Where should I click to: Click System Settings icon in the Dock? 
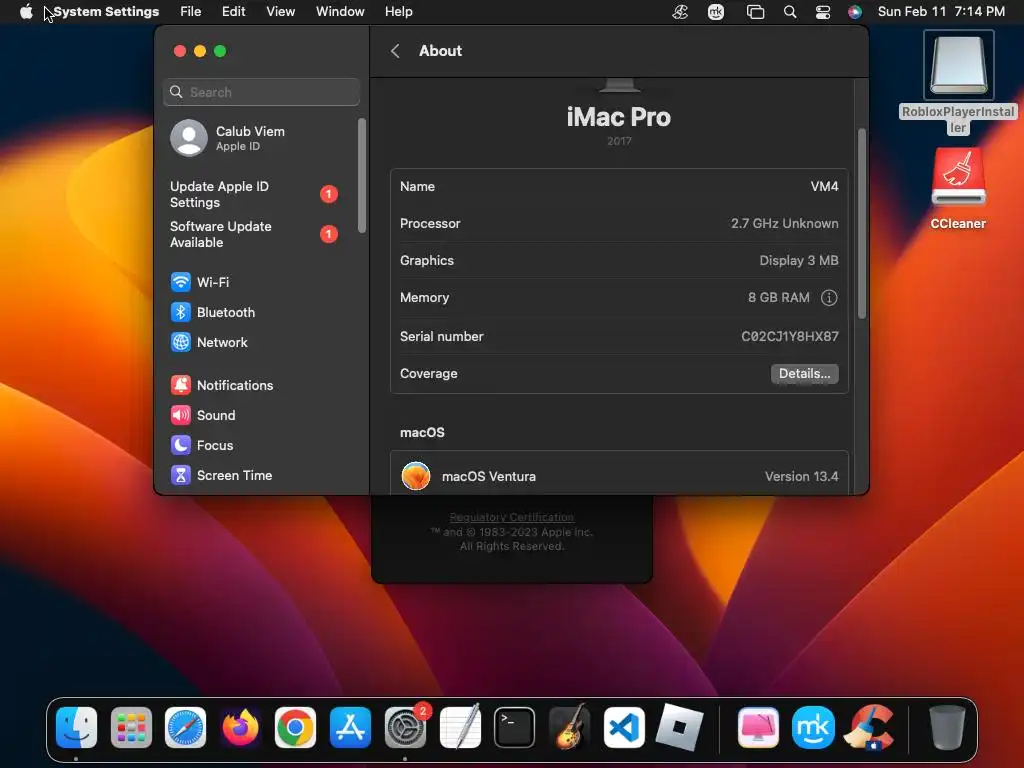pyautogui.click(x=405, y=727)
